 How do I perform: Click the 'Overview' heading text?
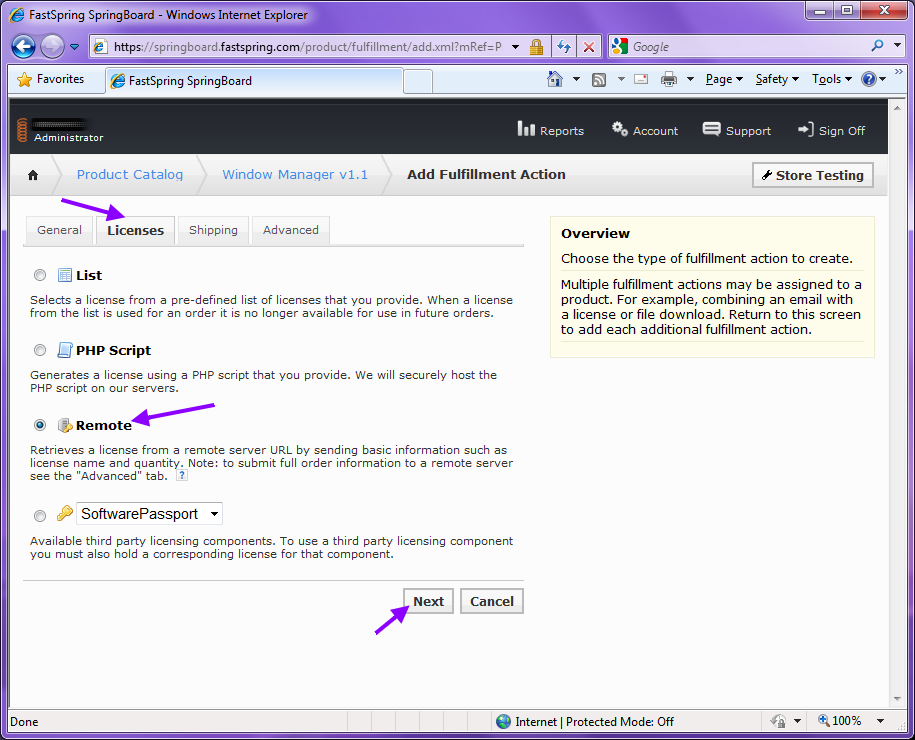point(595,233)
